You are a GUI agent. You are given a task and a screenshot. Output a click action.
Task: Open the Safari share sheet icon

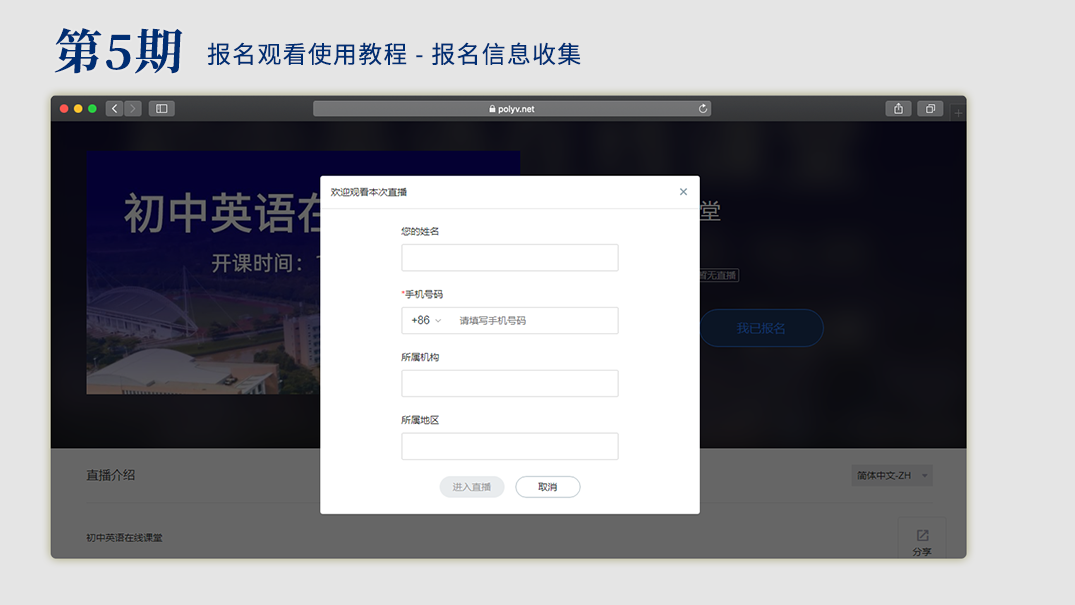coord(898,109)
